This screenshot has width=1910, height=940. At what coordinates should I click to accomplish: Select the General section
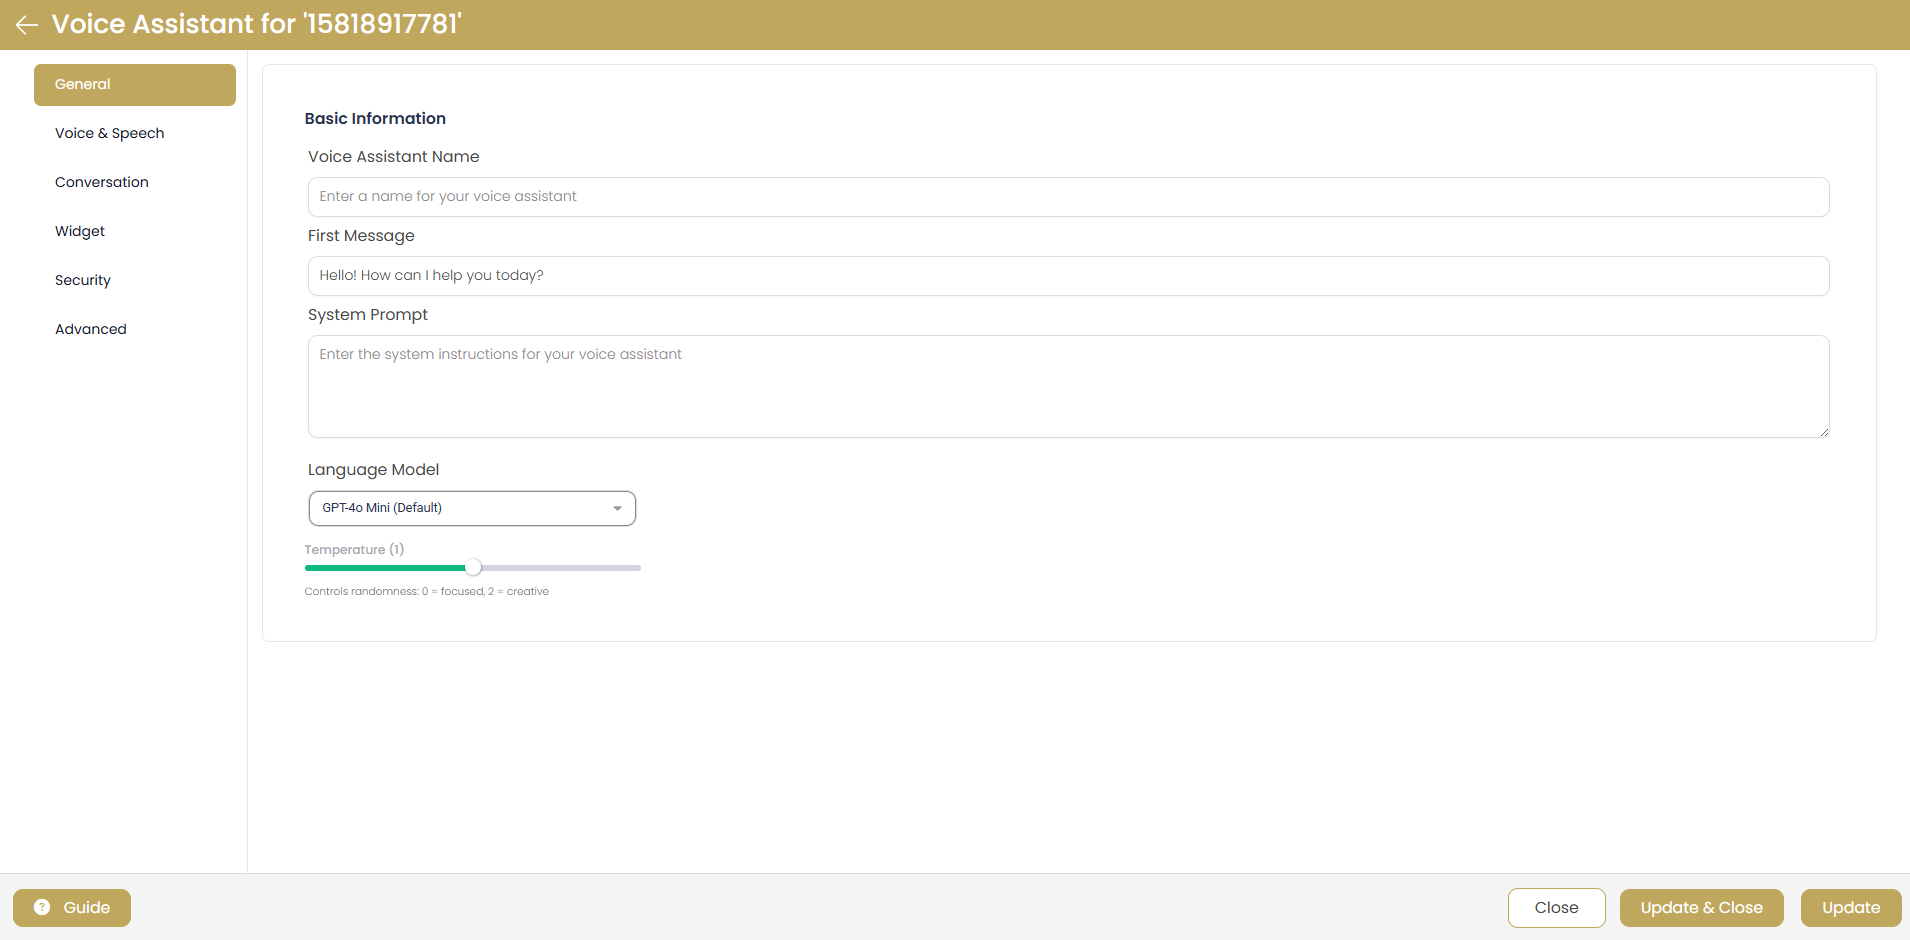point(82,84)
